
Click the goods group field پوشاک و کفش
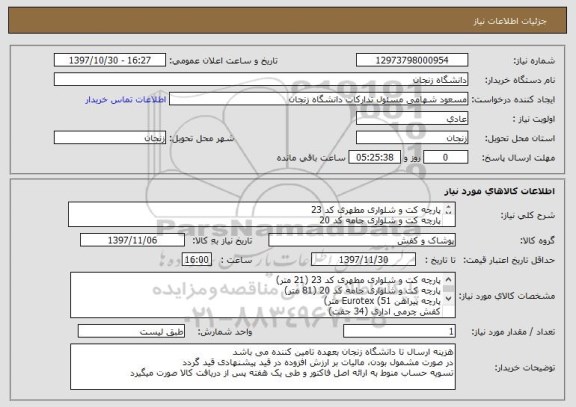pos(362,241)
